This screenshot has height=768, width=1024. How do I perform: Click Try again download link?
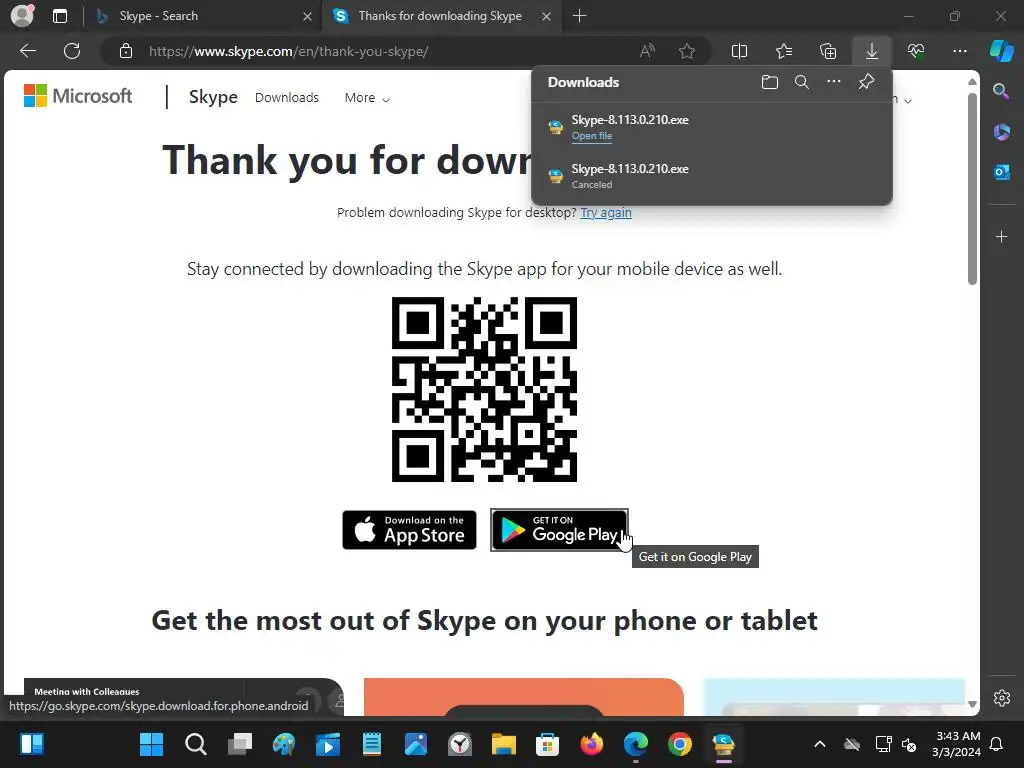point(606,212)
